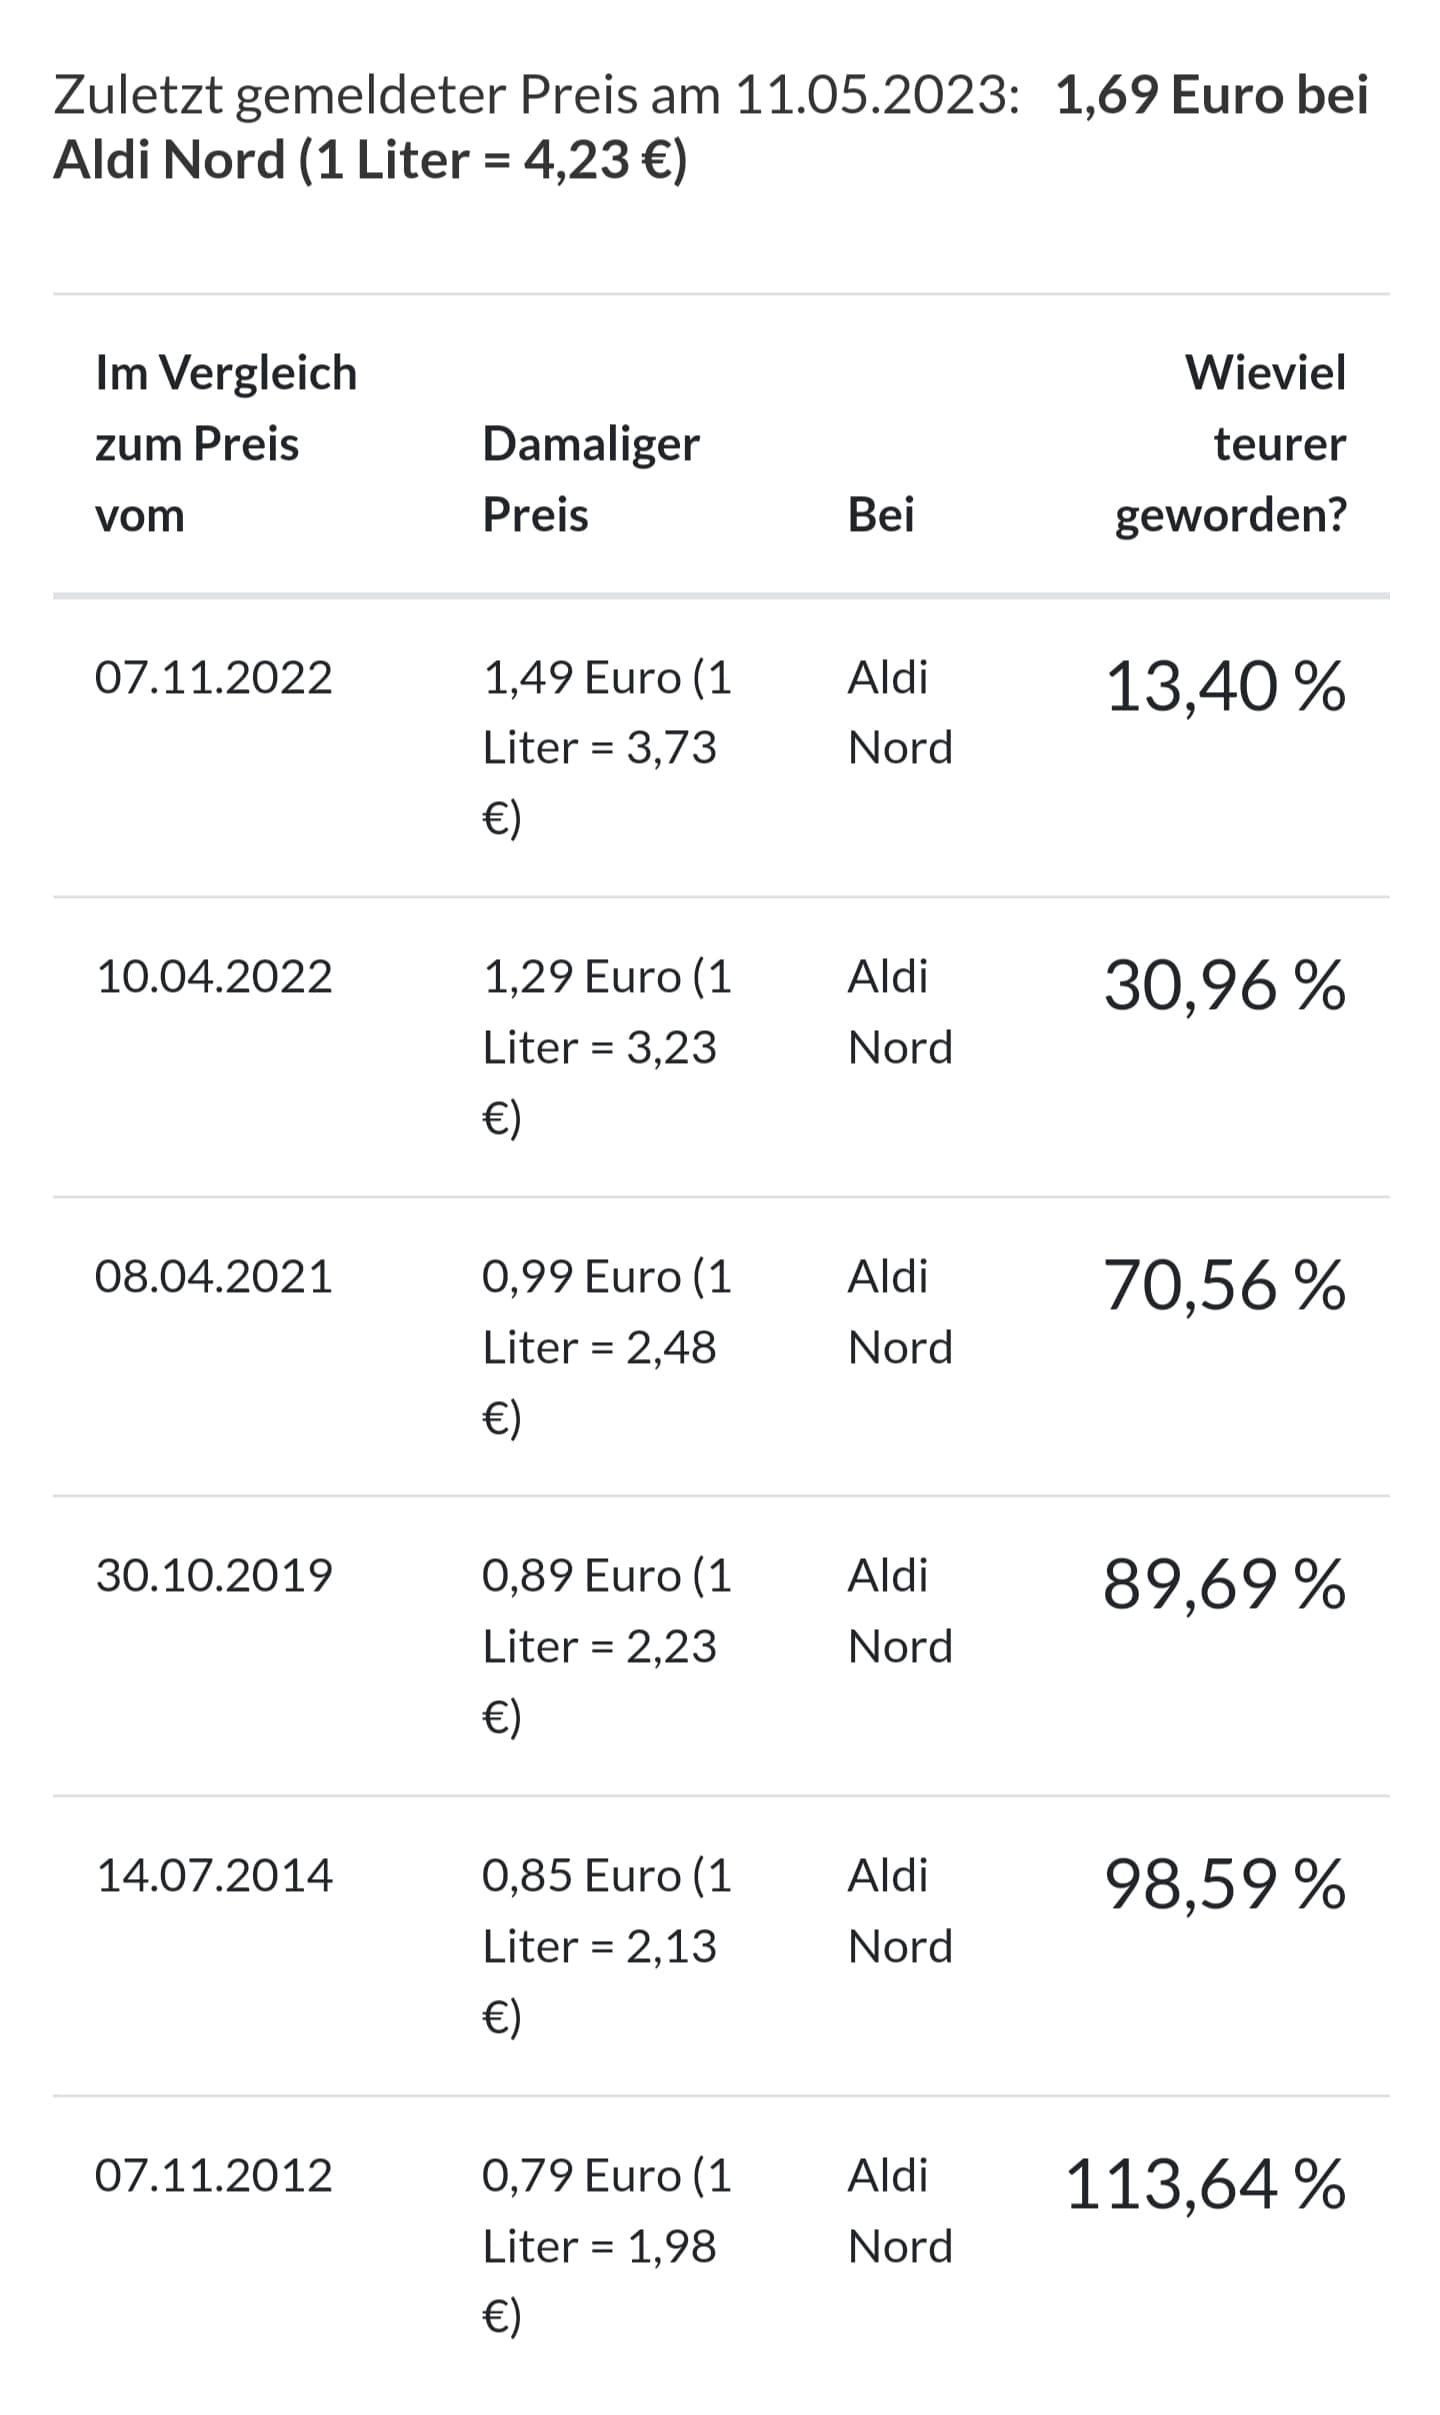Click the 70,56 % increase value
This screenshot has width=1440, height=2415.
[1225, 1286]
